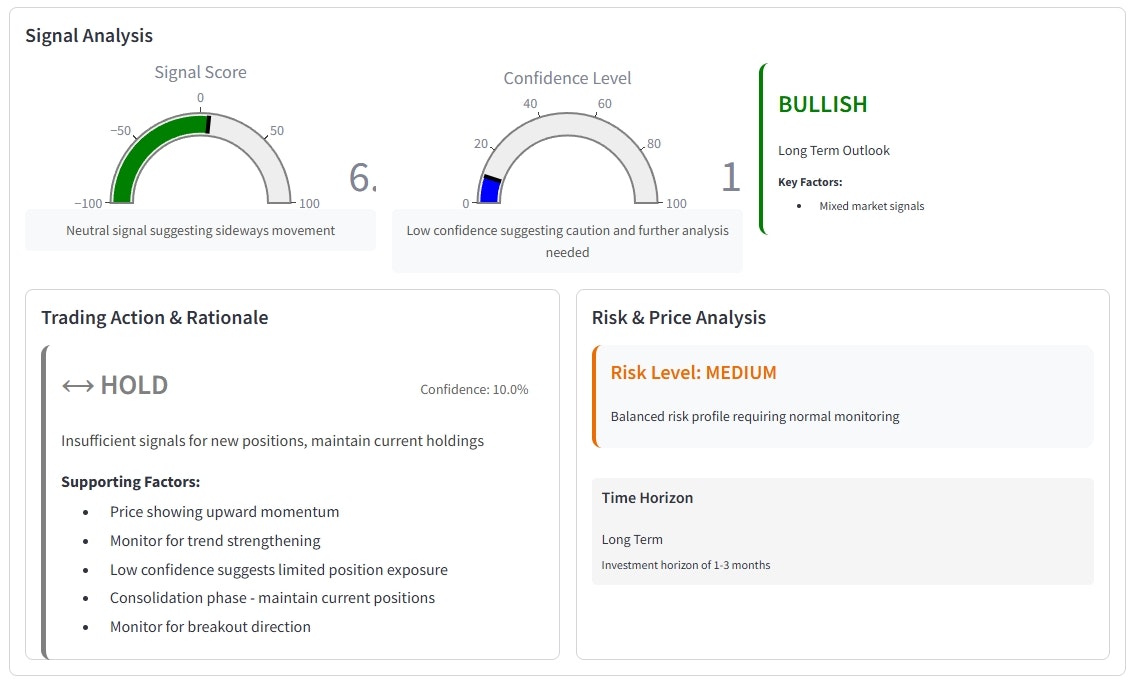
Task: Click the Signal Score gauge title
Action: coord(201,72)
